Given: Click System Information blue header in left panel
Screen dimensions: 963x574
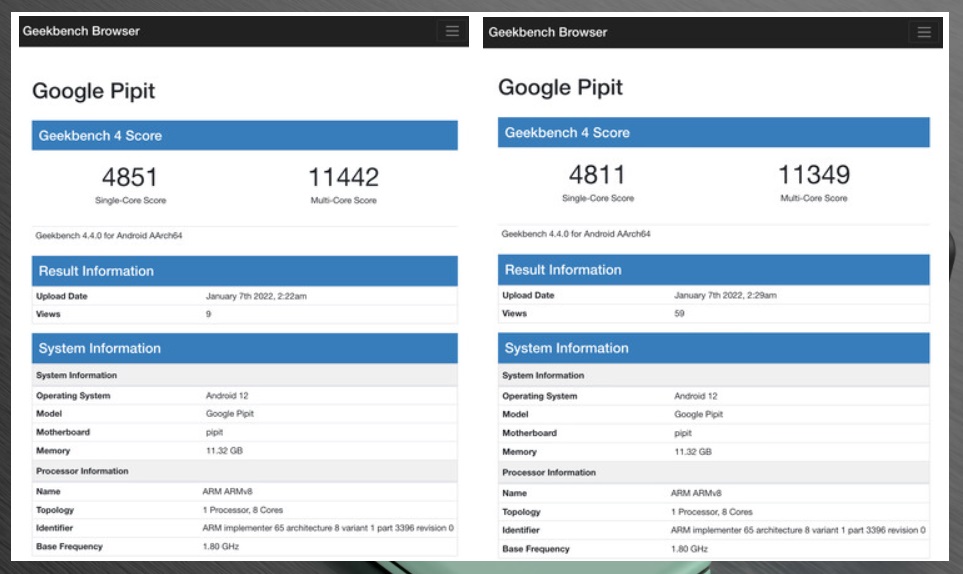Looking at the screenshot, I should [x=244, y=348].
